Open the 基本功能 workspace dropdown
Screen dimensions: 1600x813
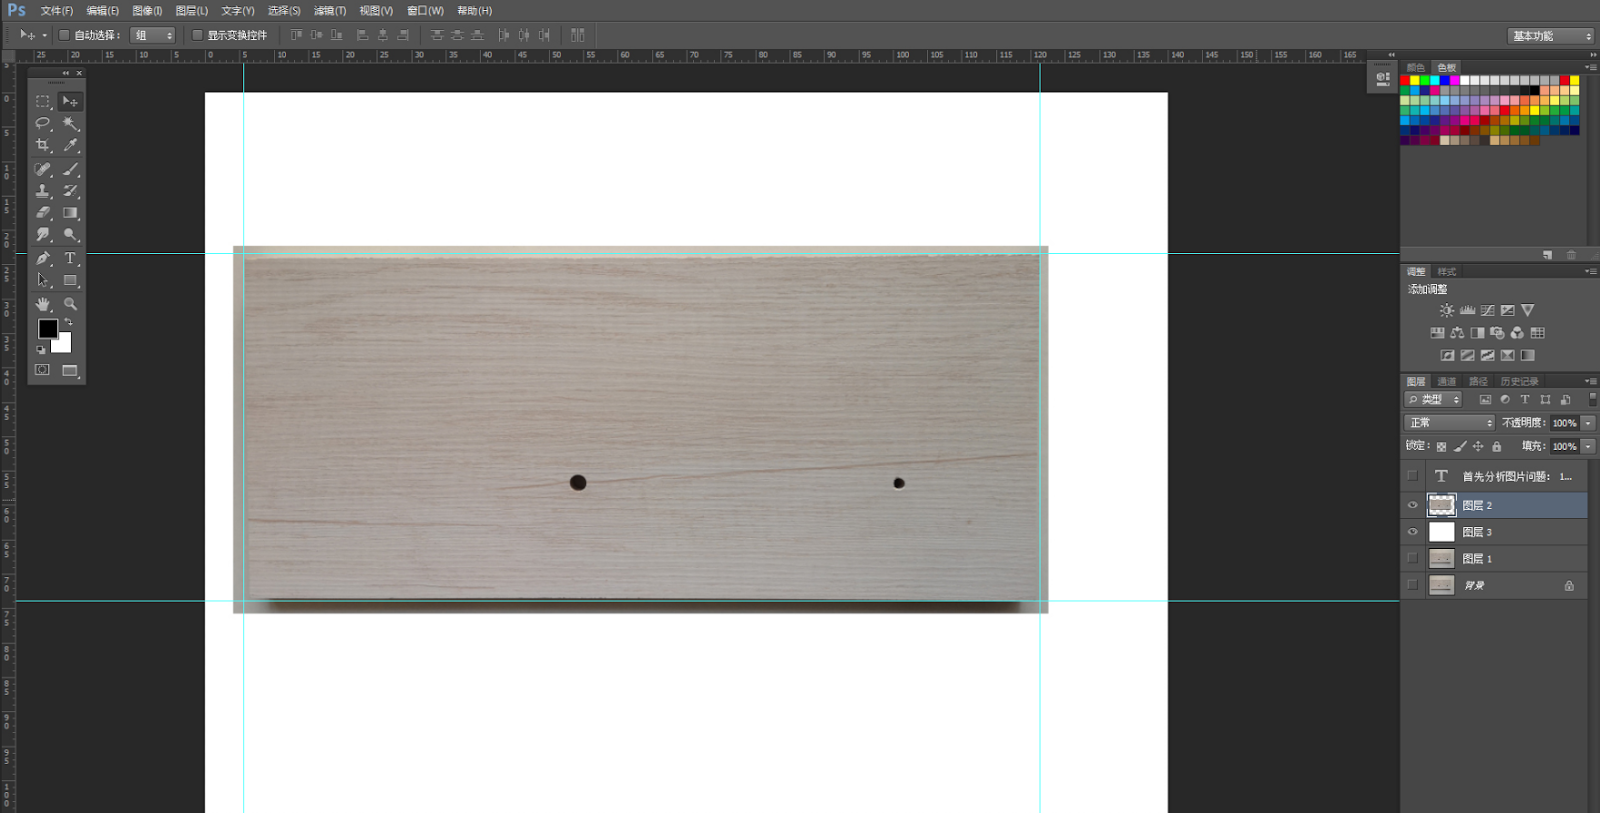point(1550,36)
